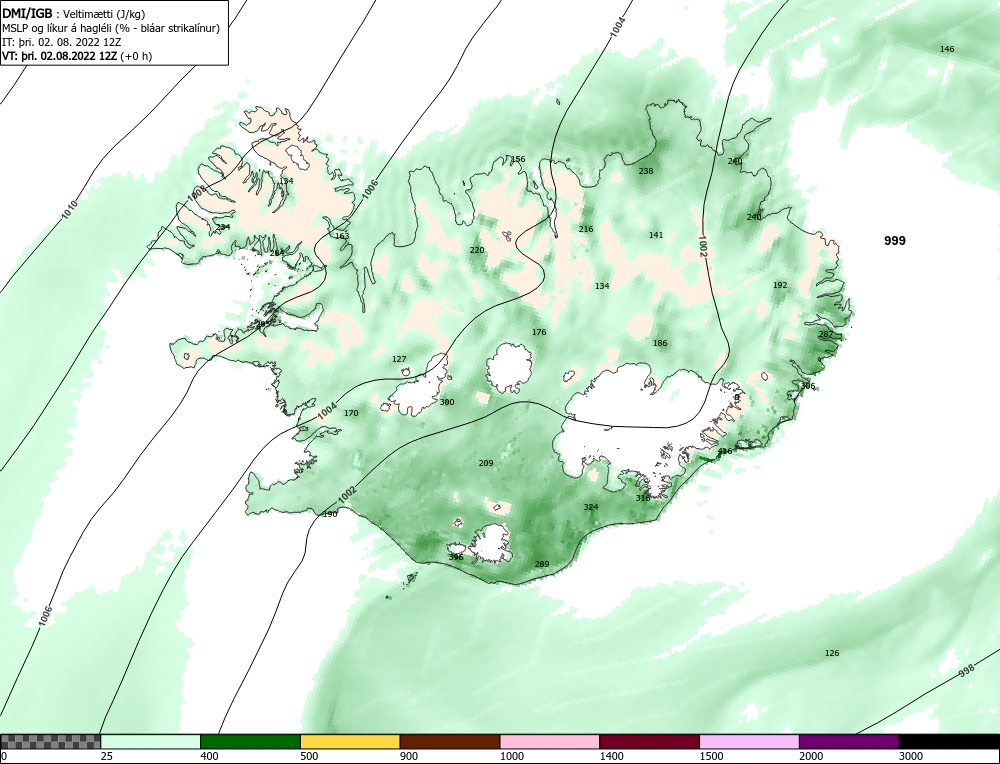Click the bold 999 pressure value

[895, 240]
